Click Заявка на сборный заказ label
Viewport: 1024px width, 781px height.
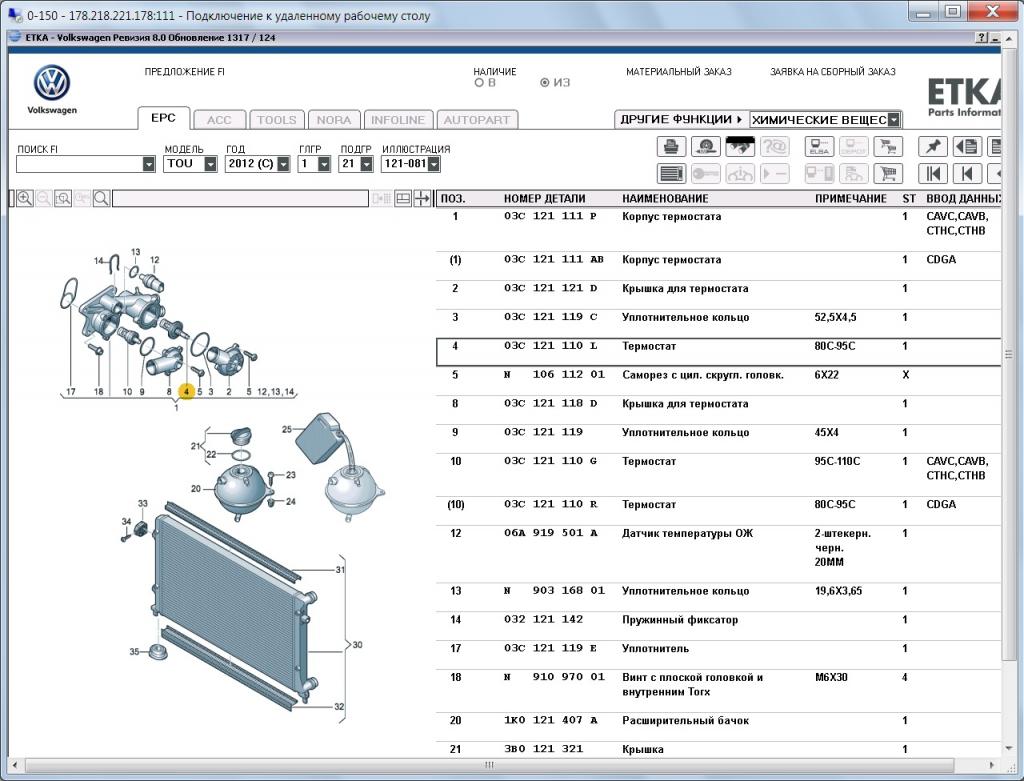[833, 72]
